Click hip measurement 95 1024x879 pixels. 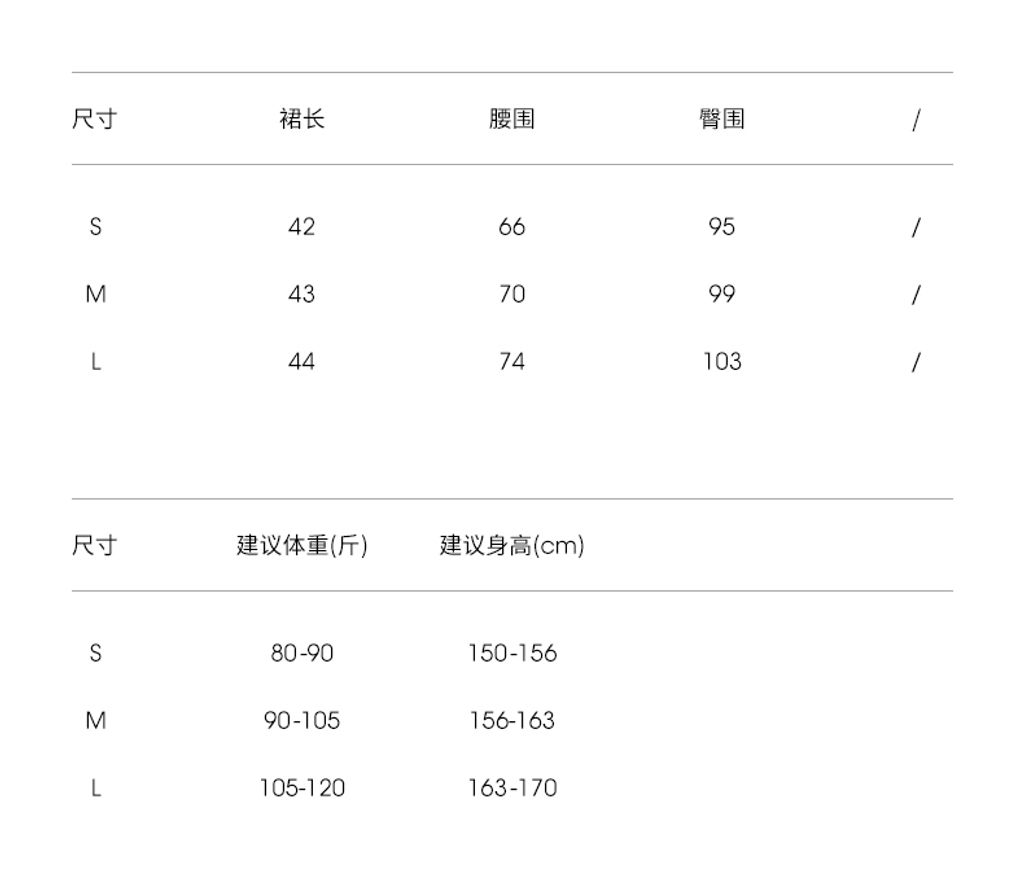point(721,227)
